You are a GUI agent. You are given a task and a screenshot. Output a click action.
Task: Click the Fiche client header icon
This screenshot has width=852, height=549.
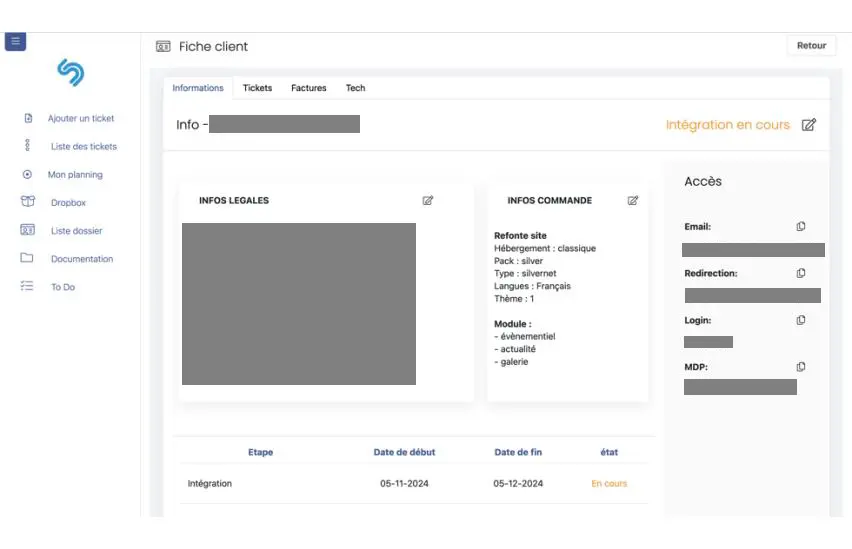coord(163,46)
